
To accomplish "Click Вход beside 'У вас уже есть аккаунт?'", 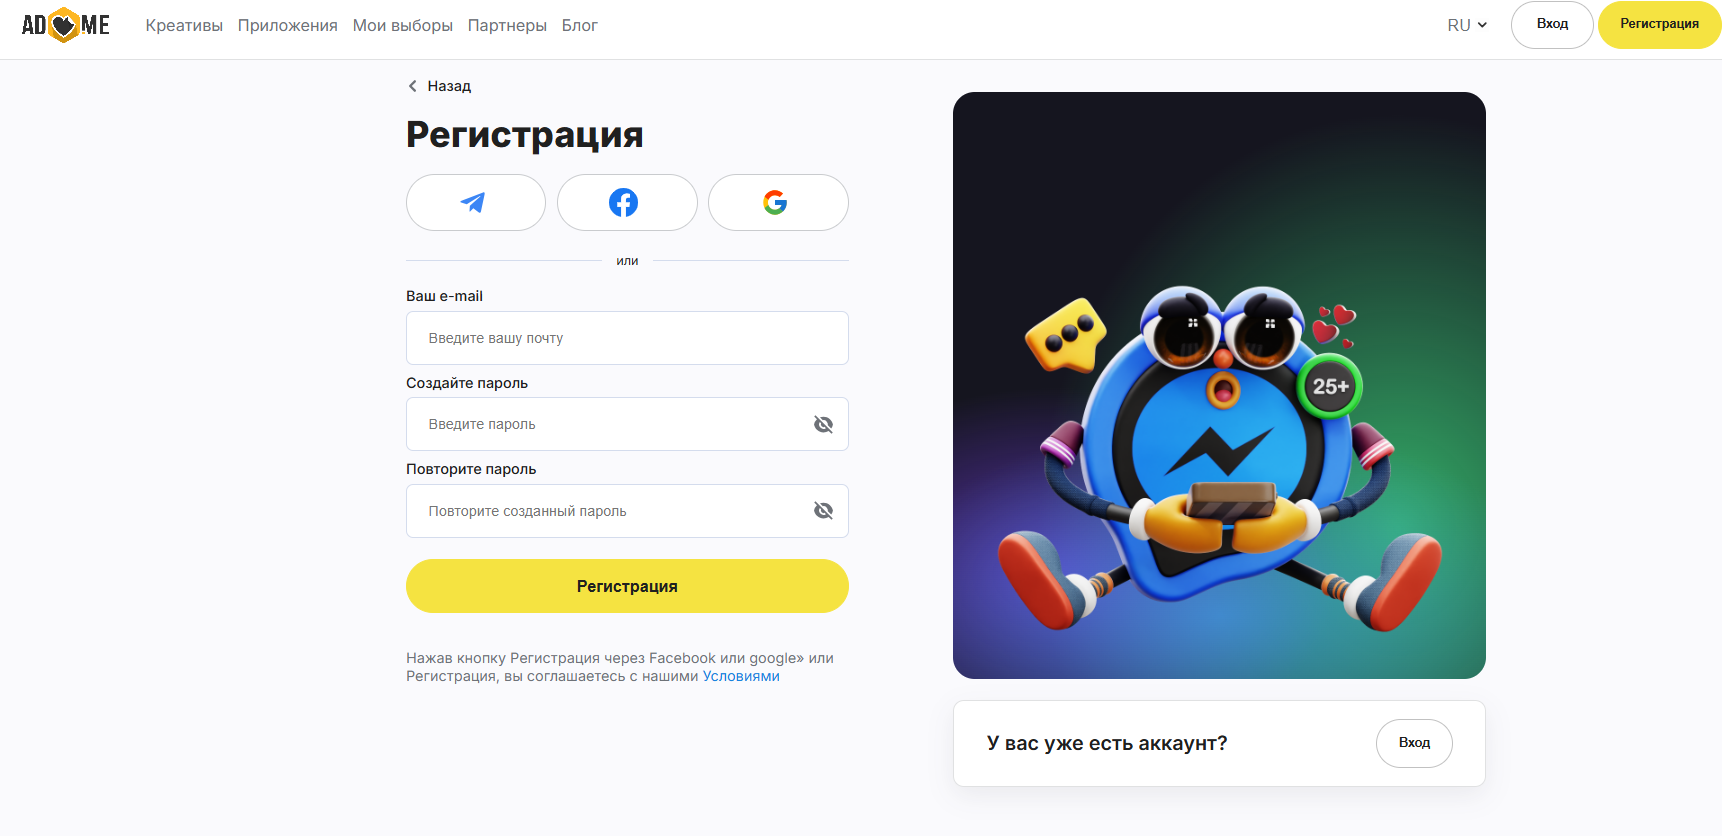I will pos(1414,743).
